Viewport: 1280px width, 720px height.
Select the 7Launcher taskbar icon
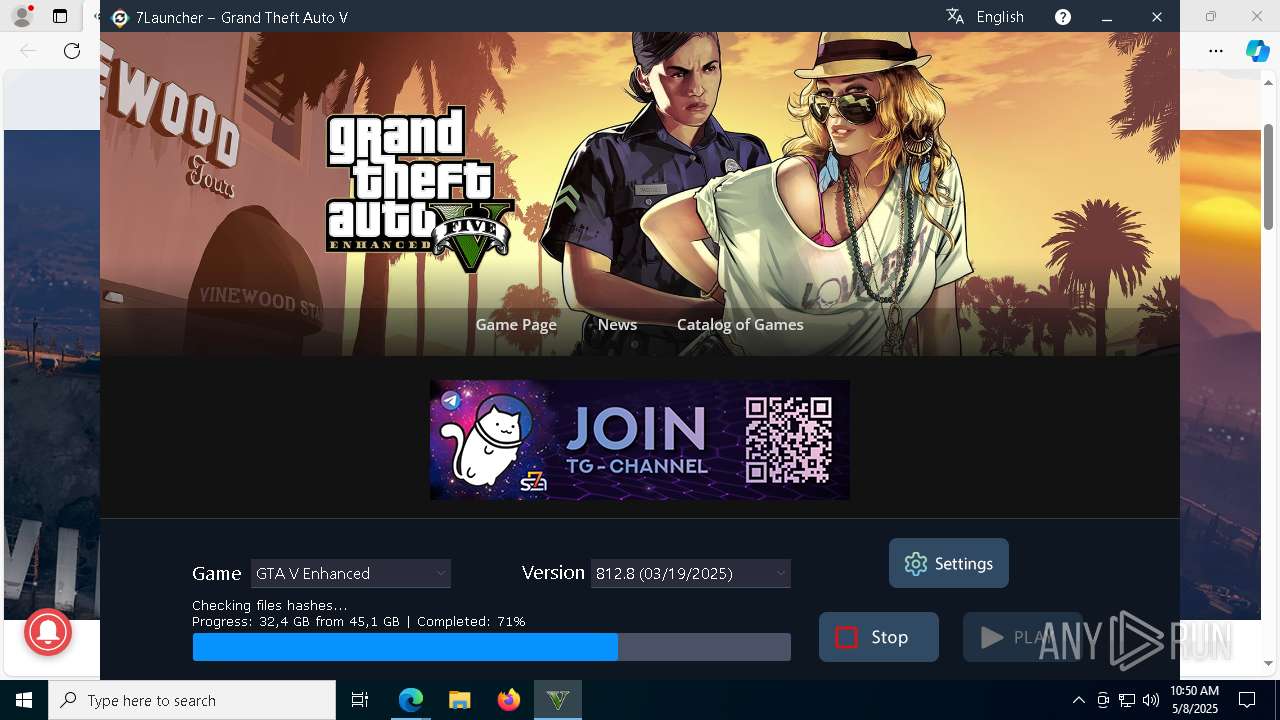(558, 700)
